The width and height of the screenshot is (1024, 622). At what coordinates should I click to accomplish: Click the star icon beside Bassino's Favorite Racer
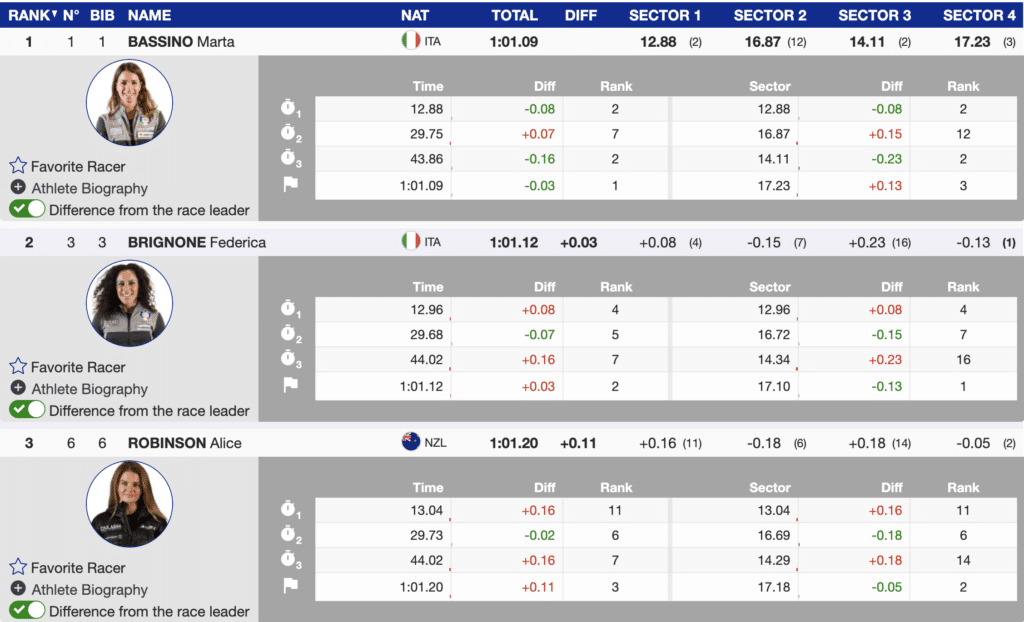click(x=18, y=166)
